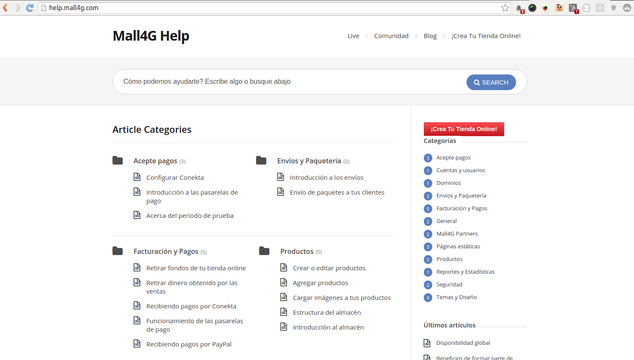This screenshot has width=634, height=360.
Task: Click the browser back arrow
Action: click(x=5, y=8)
